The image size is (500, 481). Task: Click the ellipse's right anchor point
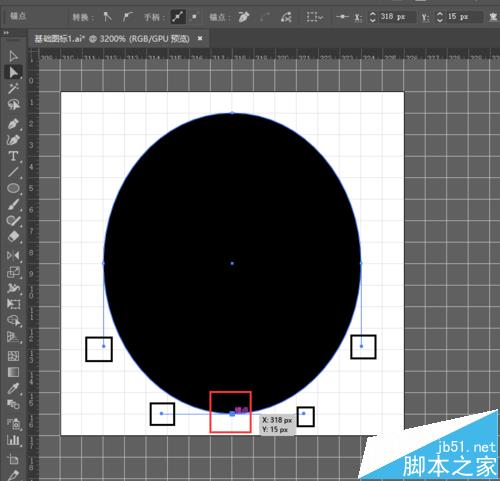[361, 263]
